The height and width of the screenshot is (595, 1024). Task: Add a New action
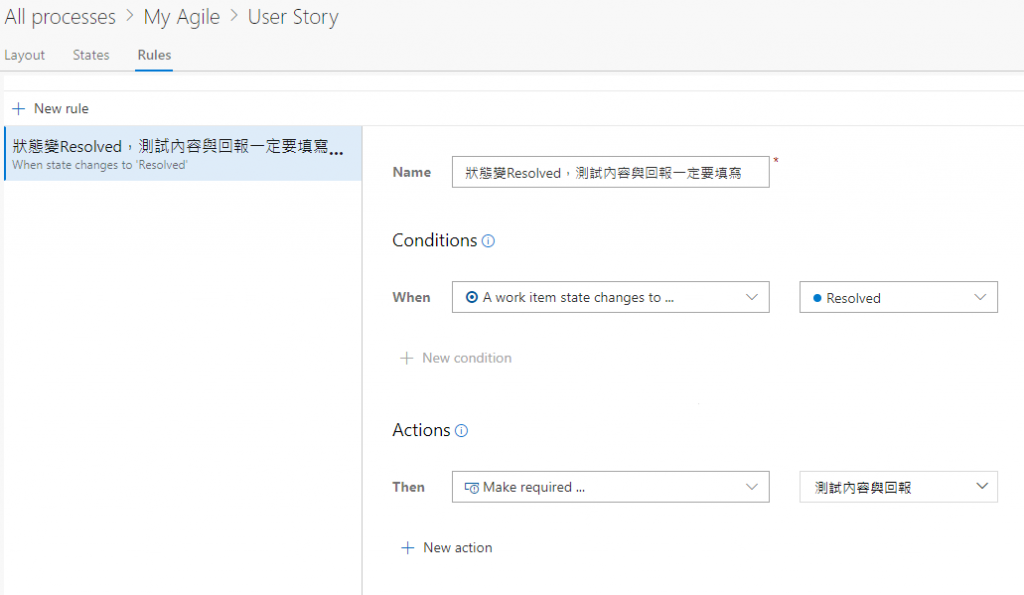(x=447, y=548)
